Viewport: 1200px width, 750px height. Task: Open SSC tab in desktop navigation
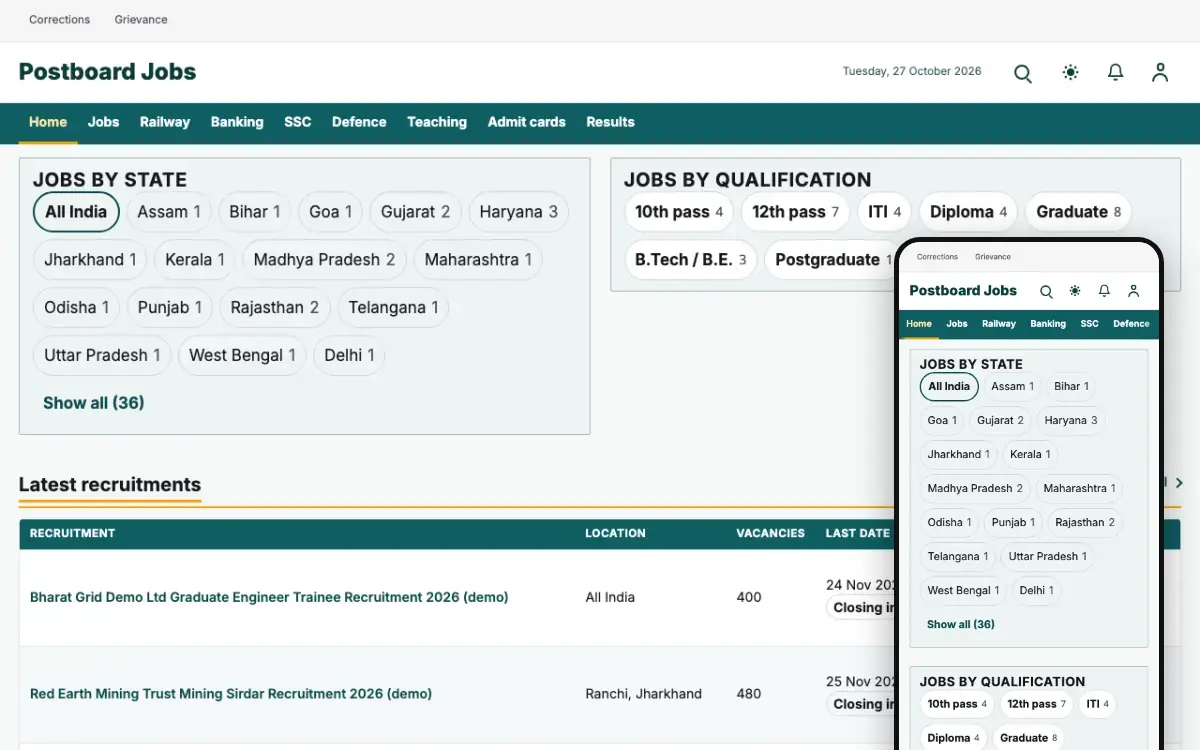tap(298, 122)
